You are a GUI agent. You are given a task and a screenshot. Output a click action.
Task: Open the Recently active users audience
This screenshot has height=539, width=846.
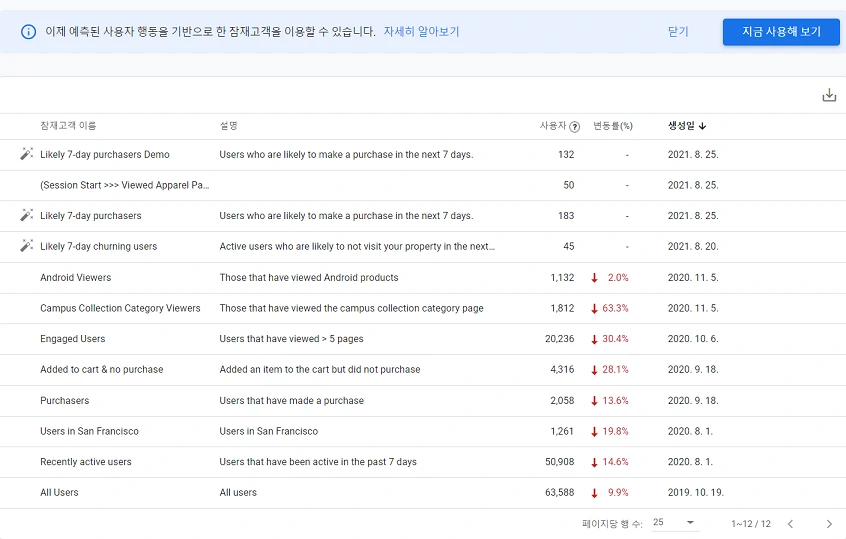tap(86, 462)
